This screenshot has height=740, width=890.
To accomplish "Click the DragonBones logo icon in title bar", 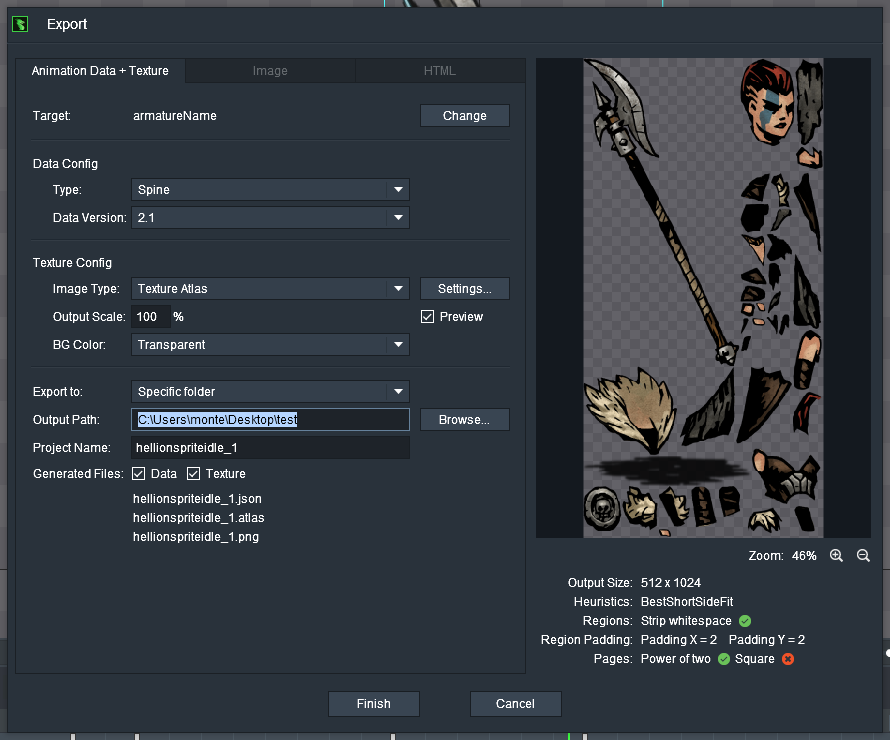I will pyautogui.click(x=20, y=24).
